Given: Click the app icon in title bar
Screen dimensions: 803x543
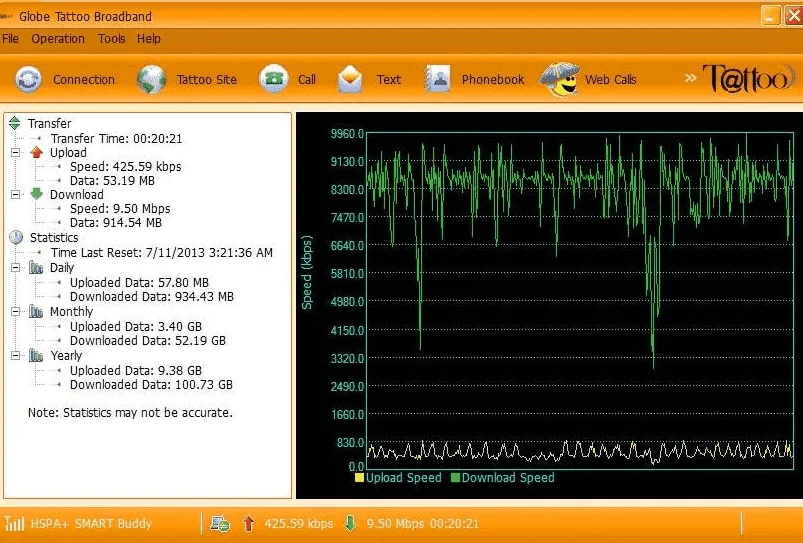Looking at the screenshot, I should pos(6,16).
